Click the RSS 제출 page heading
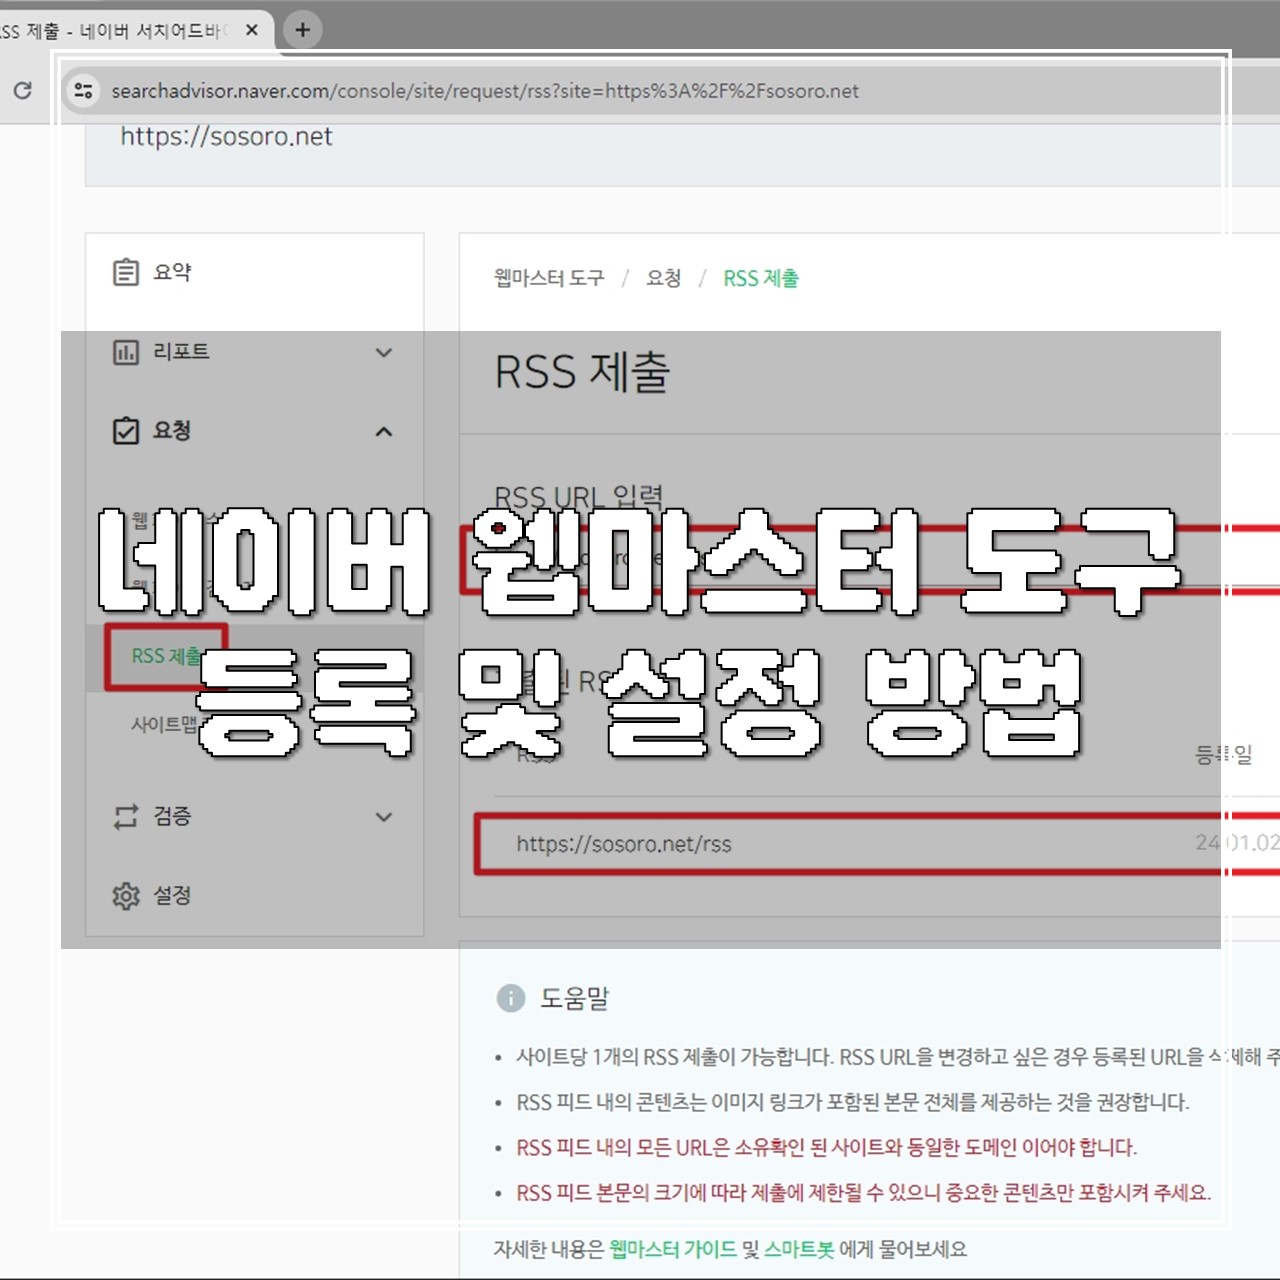This screenshot has width=1280, height=1280. click(582, 372)
